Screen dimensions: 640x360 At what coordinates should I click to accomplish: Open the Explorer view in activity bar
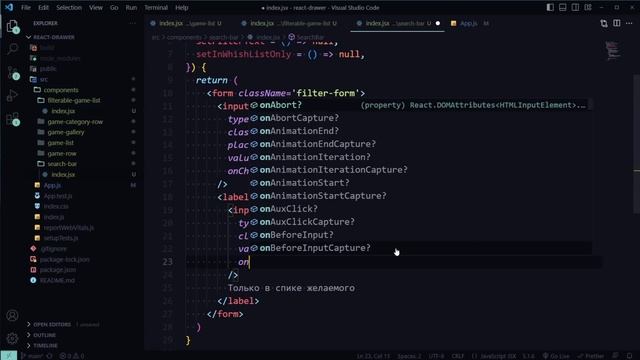coord(12,27)
